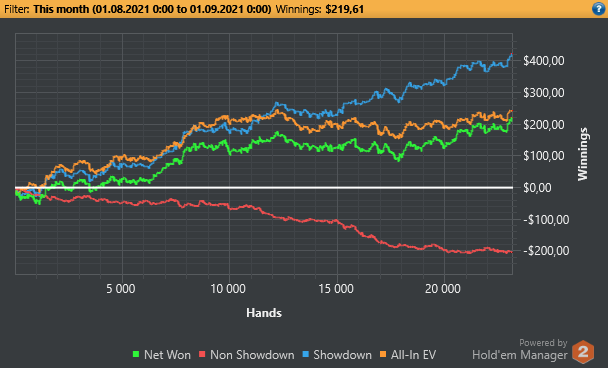Open the help question mark icon
This screenshot has width=608, height=368.
point(599,9)
